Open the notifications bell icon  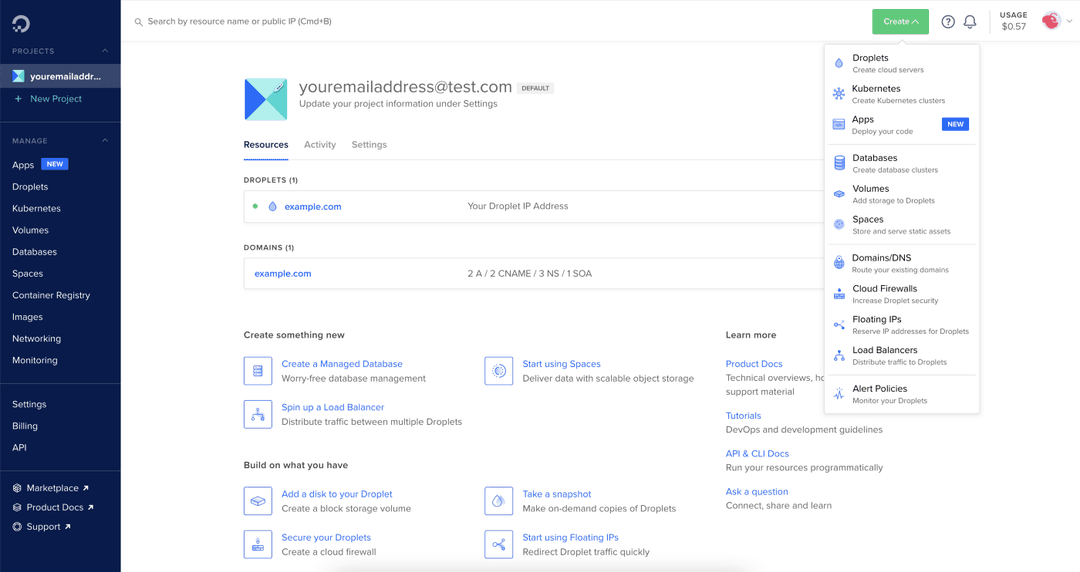click(970, 22)
